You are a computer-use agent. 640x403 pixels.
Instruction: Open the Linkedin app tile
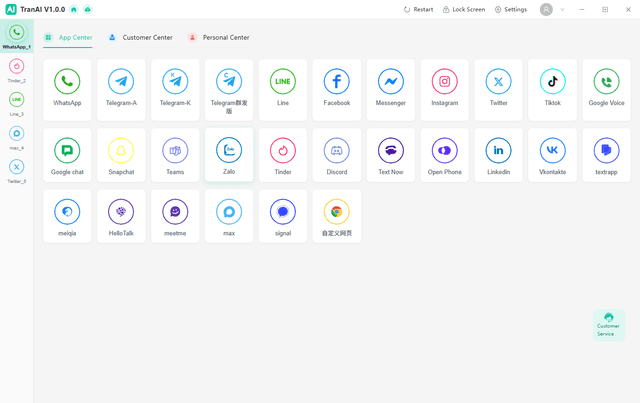[498, 155]
